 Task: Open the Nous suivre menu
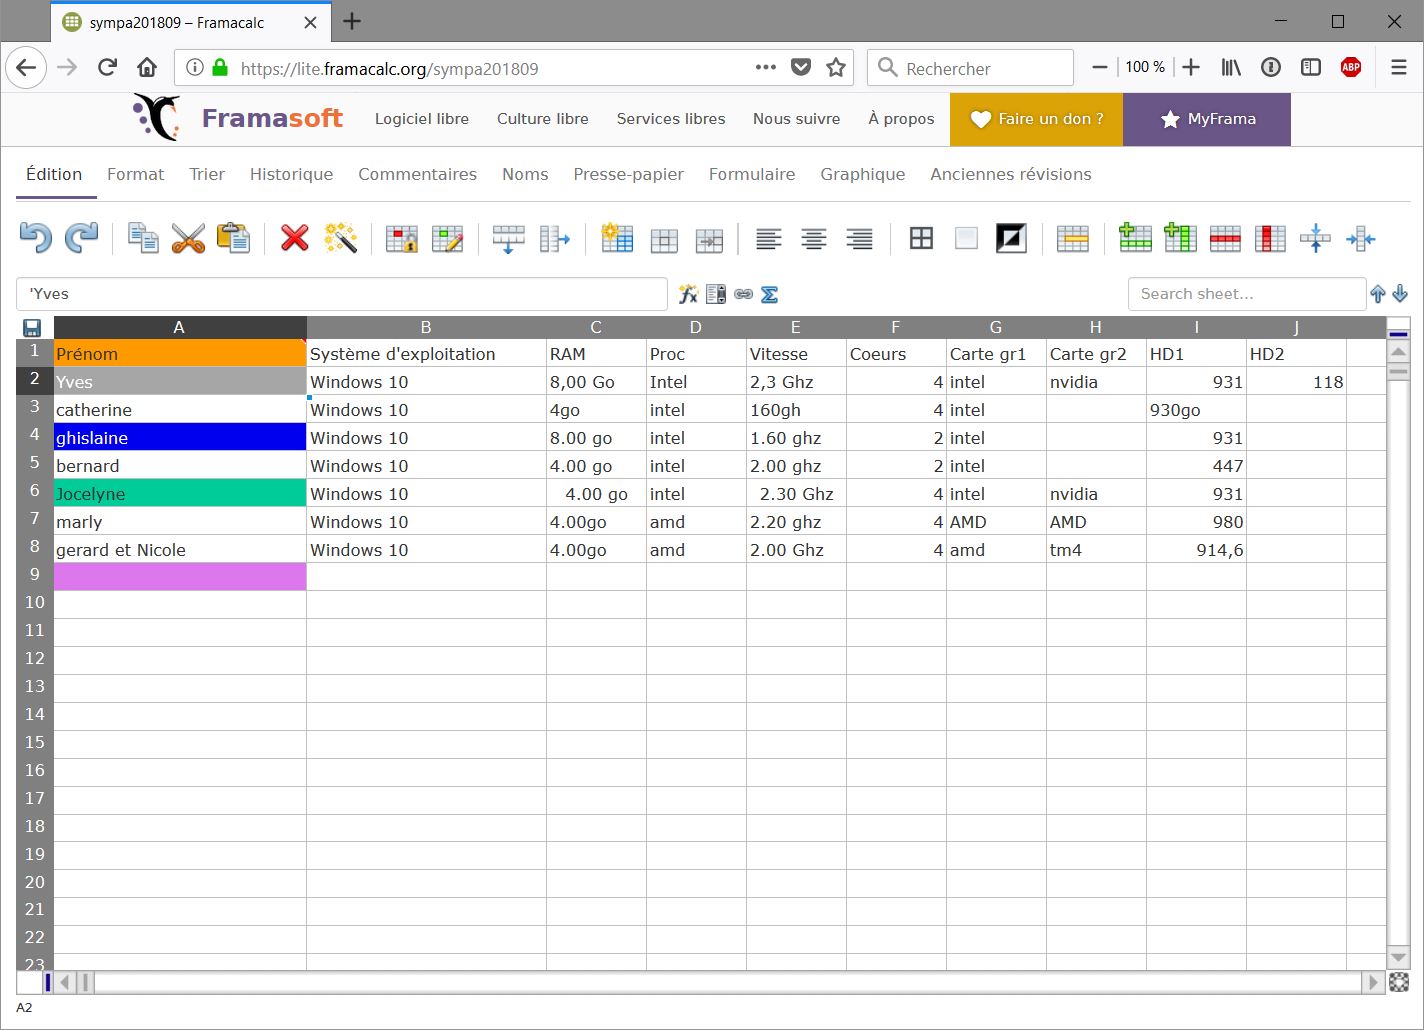[x=797, y=119]
